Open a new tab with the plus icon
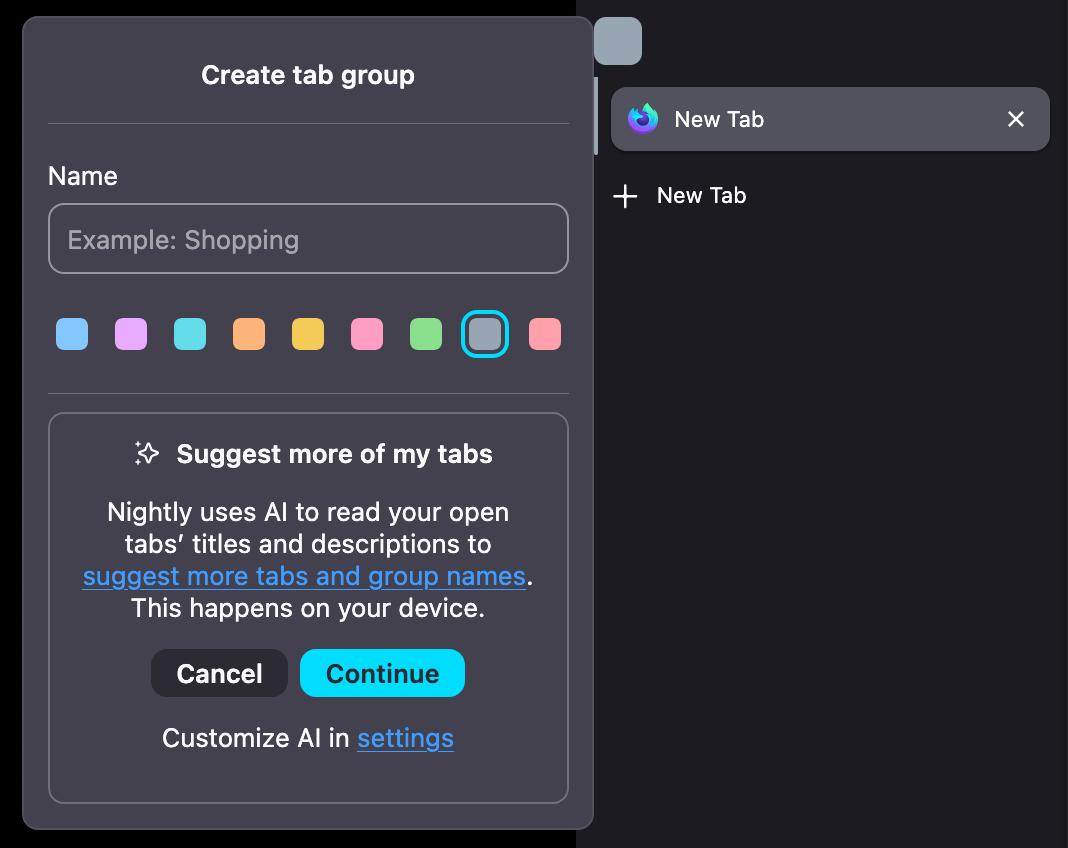This screenshot has height=848, width=1068. pos(625,196)
